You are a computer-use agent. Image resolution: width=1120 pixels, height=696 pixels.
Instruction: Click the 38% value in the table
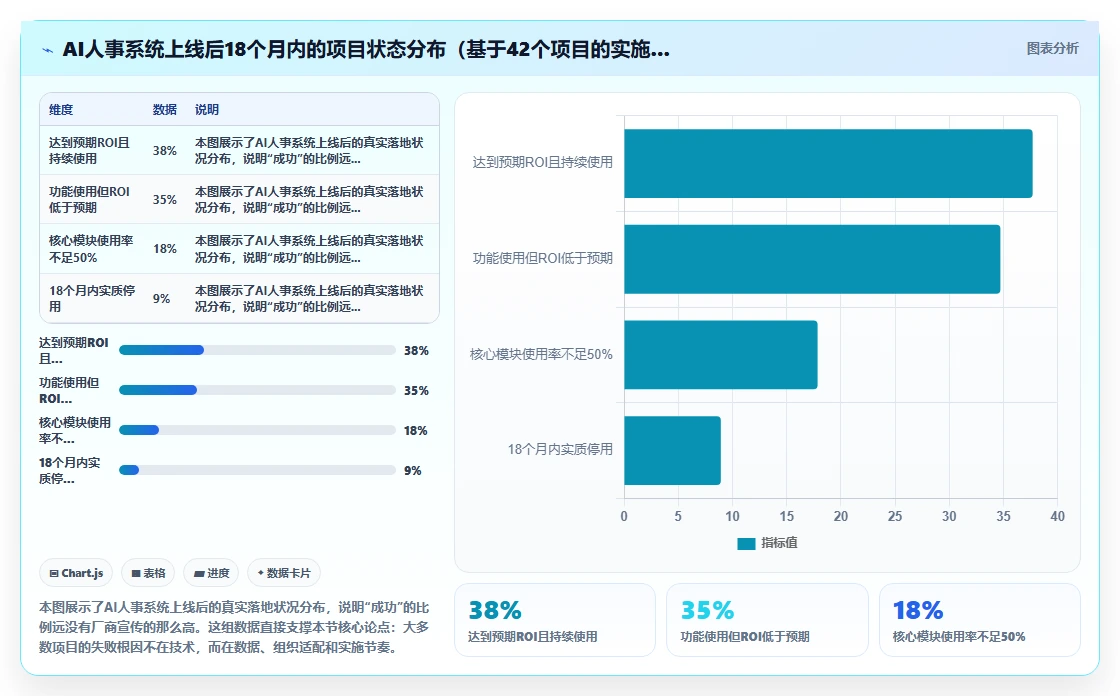point(164,151)
